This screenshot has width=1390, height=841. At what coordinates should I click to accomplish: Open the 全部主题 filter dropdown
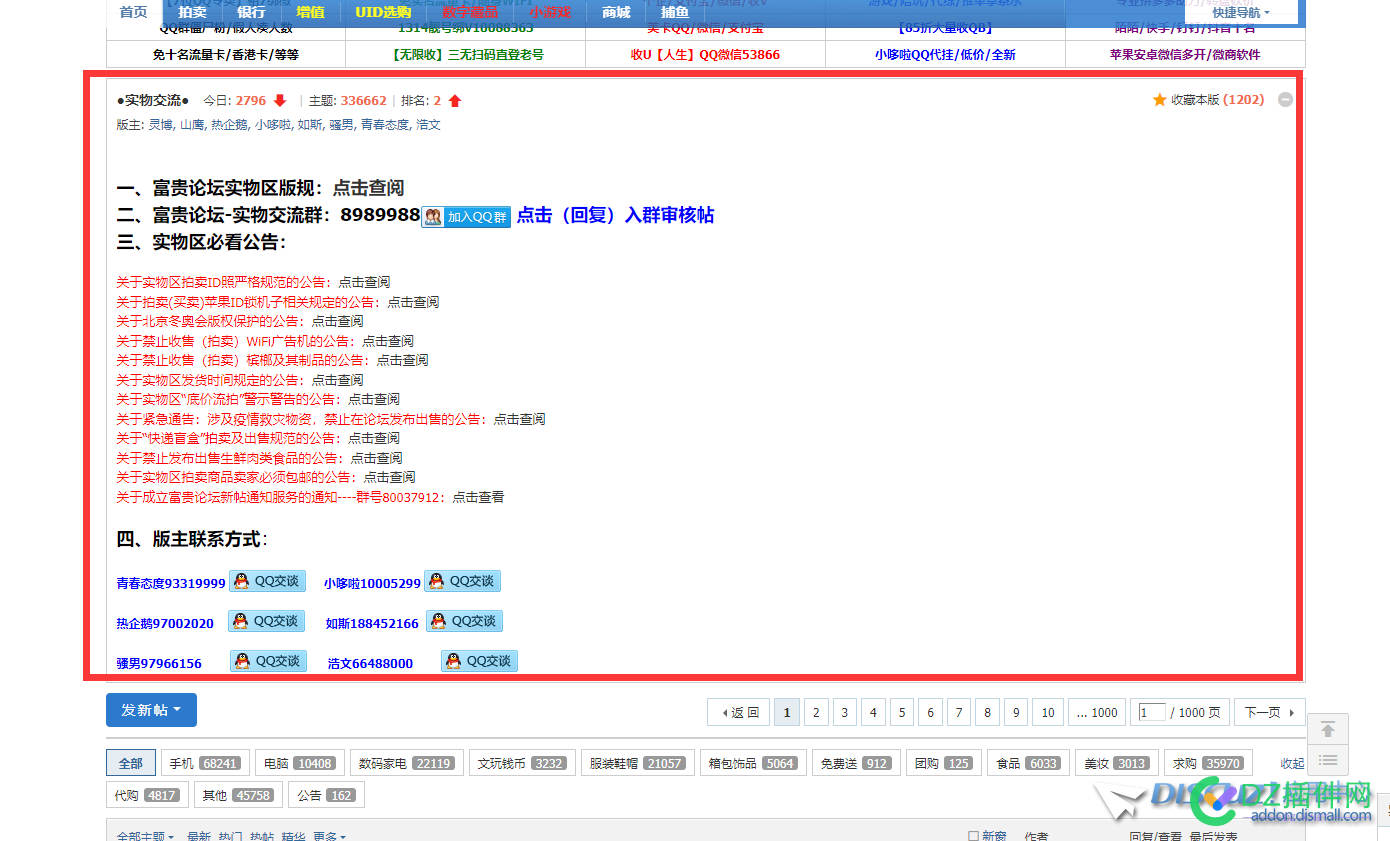tap(145, 836)
